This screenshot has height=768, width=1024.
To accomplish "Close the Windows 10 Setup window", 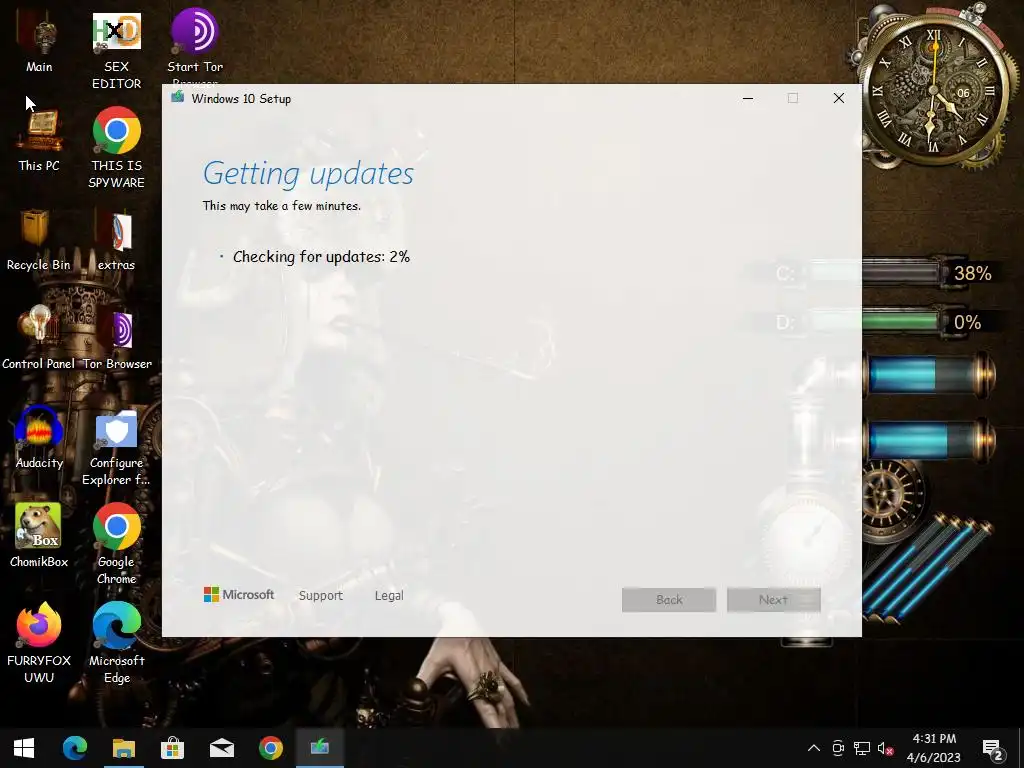I will coord(839,98).
